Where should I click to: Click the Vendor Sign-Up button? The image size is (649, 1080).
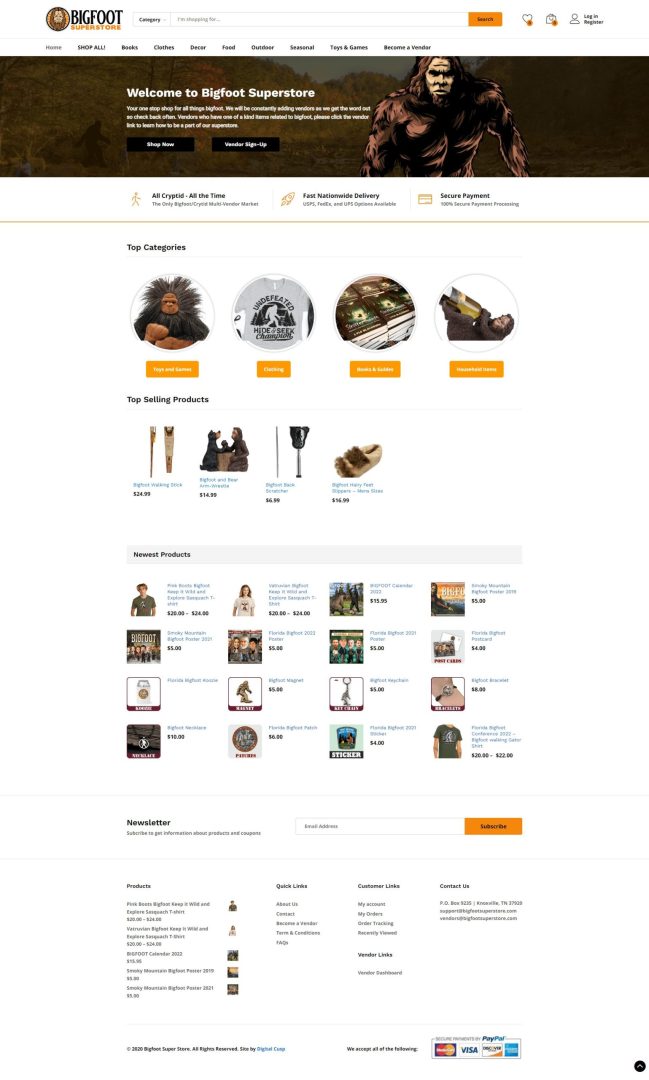(x=245, y=144)
